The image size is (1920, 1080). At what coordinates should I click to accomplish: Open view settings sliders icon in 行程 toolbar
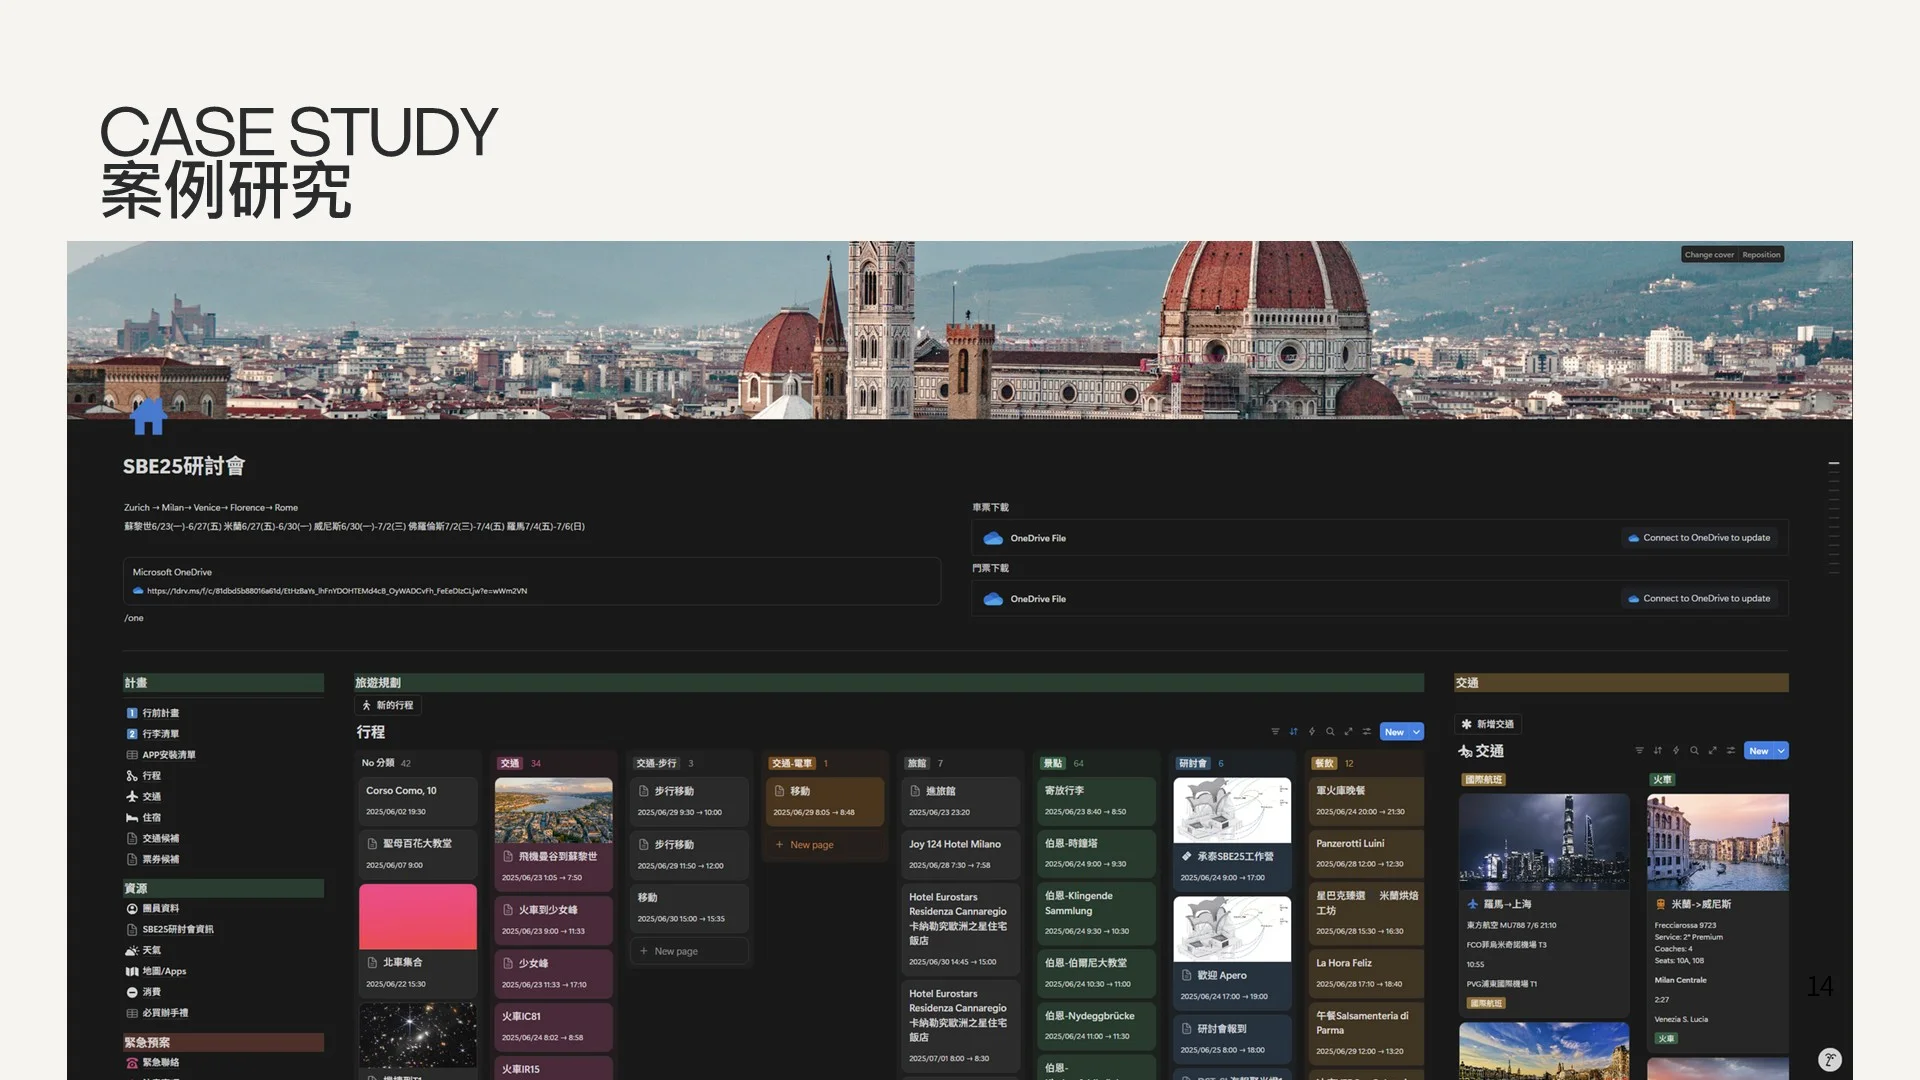click(1367, 732)
